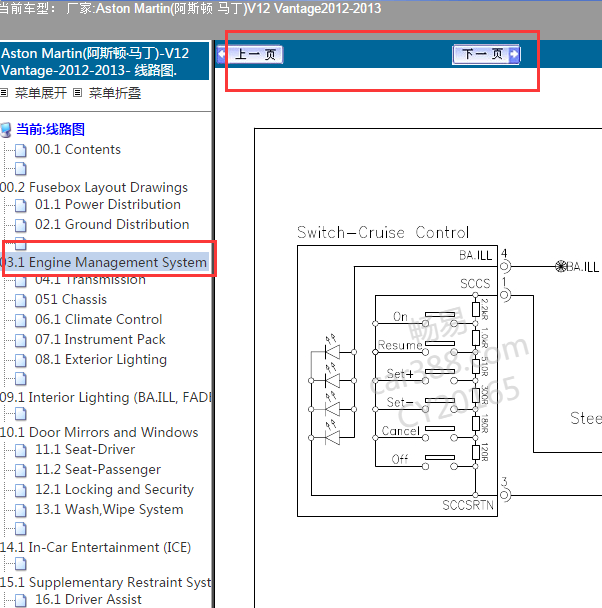Open 09.1 Interior Lighting entry
The image size is (602, 608).
(105, 397)
